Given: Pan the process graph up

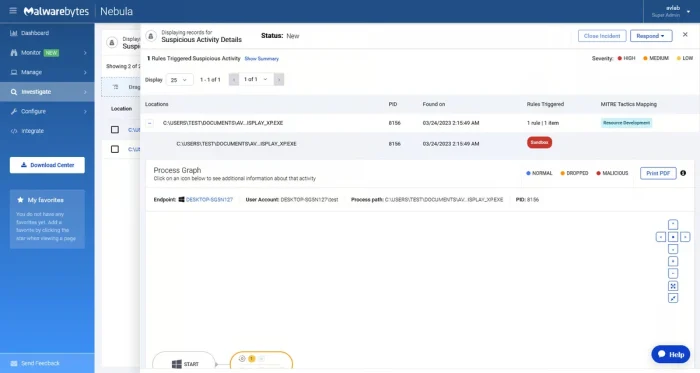Looking at the screenshot, I should [x=673, y=224].
